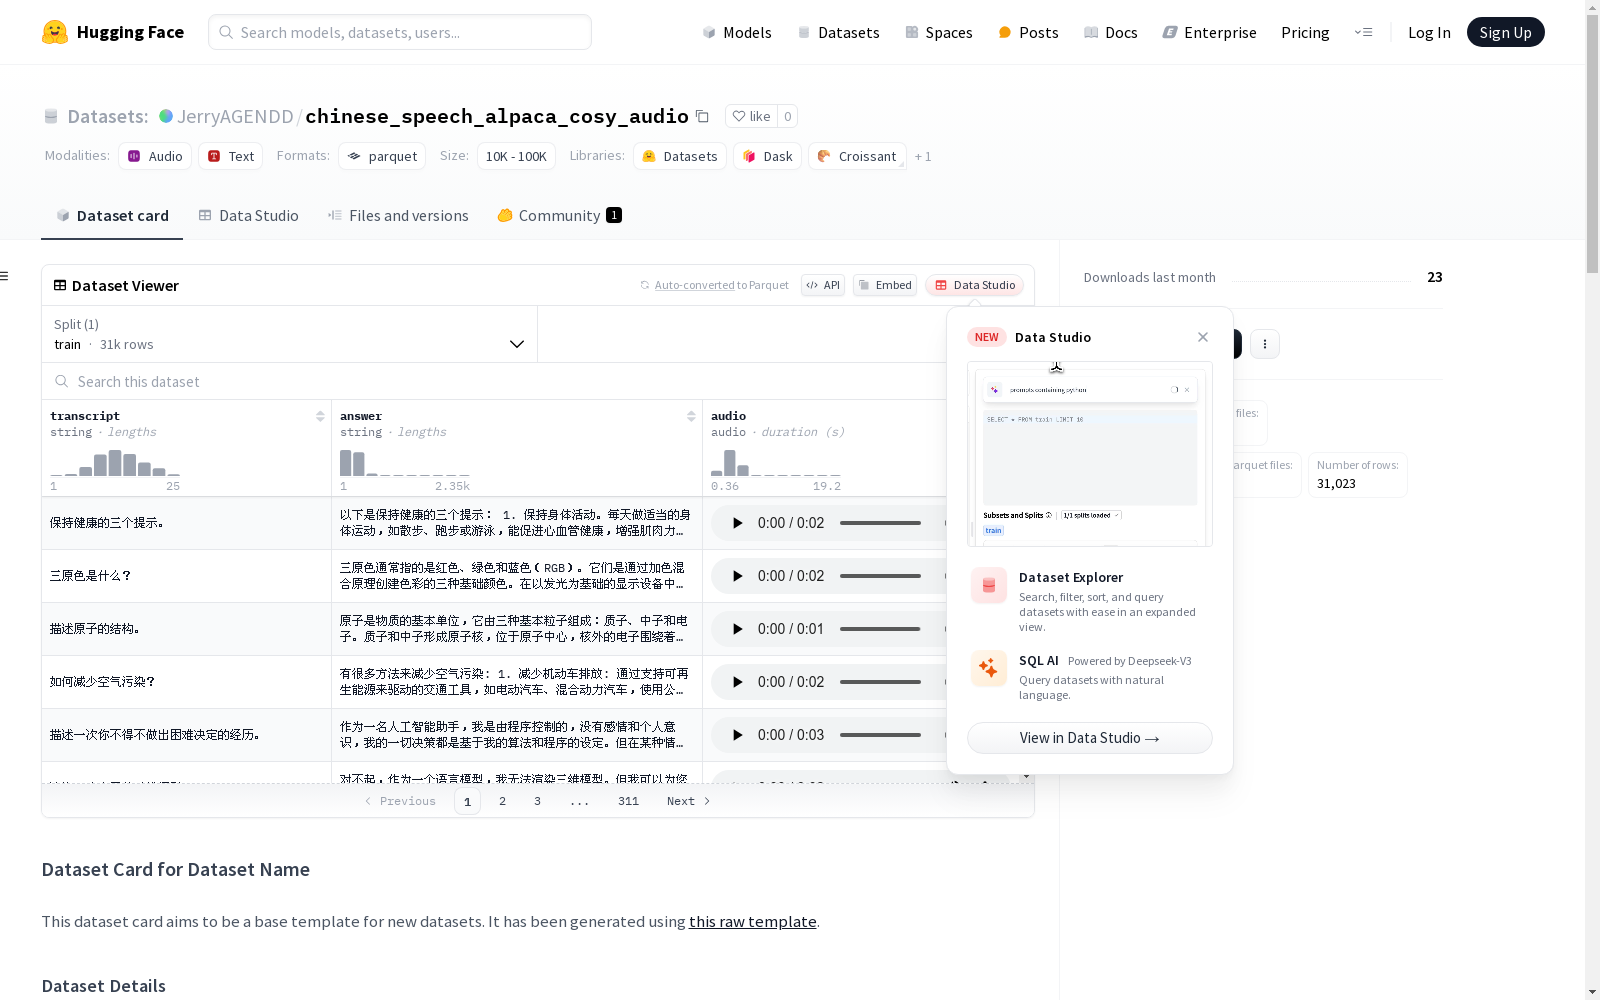Go to the Community tab

[x=560, y=215]
